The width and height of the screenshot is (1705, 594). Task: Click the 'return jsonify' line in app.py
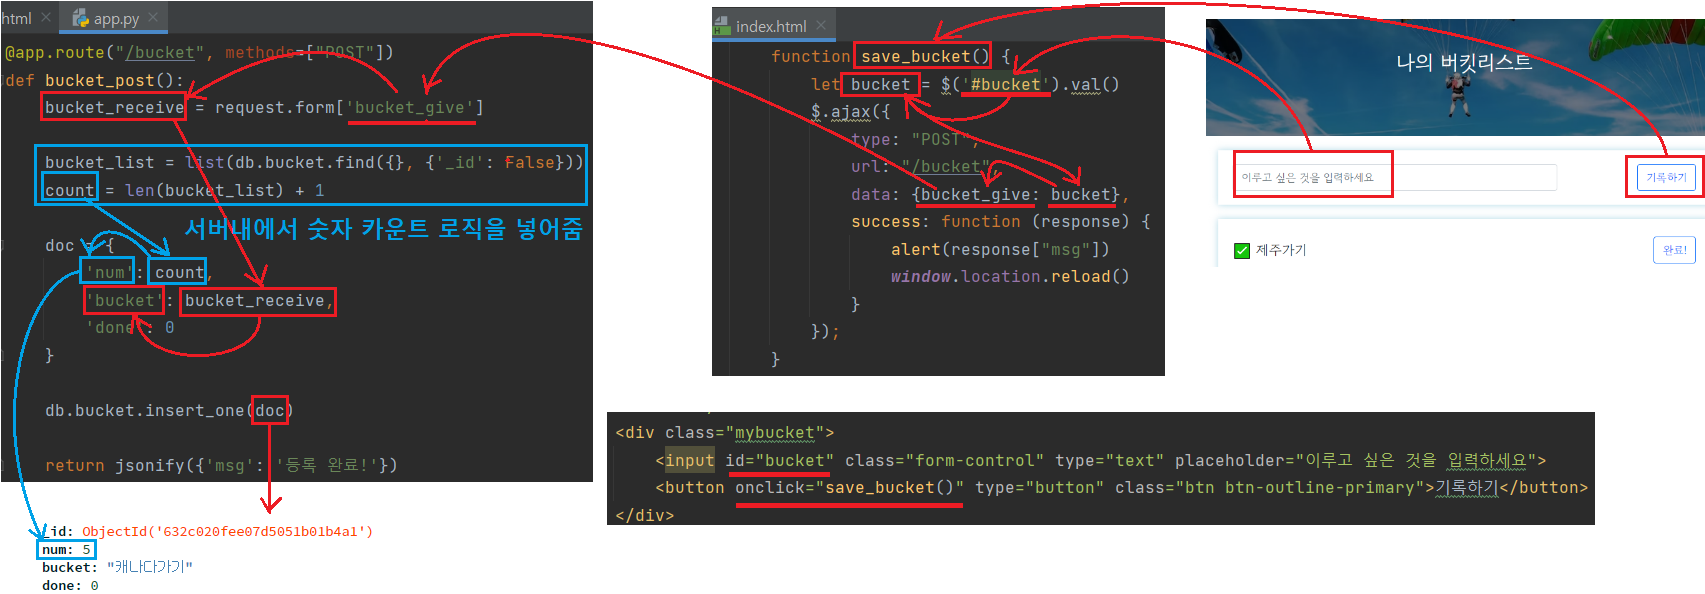pyautogui.click(x=221, y=465)
